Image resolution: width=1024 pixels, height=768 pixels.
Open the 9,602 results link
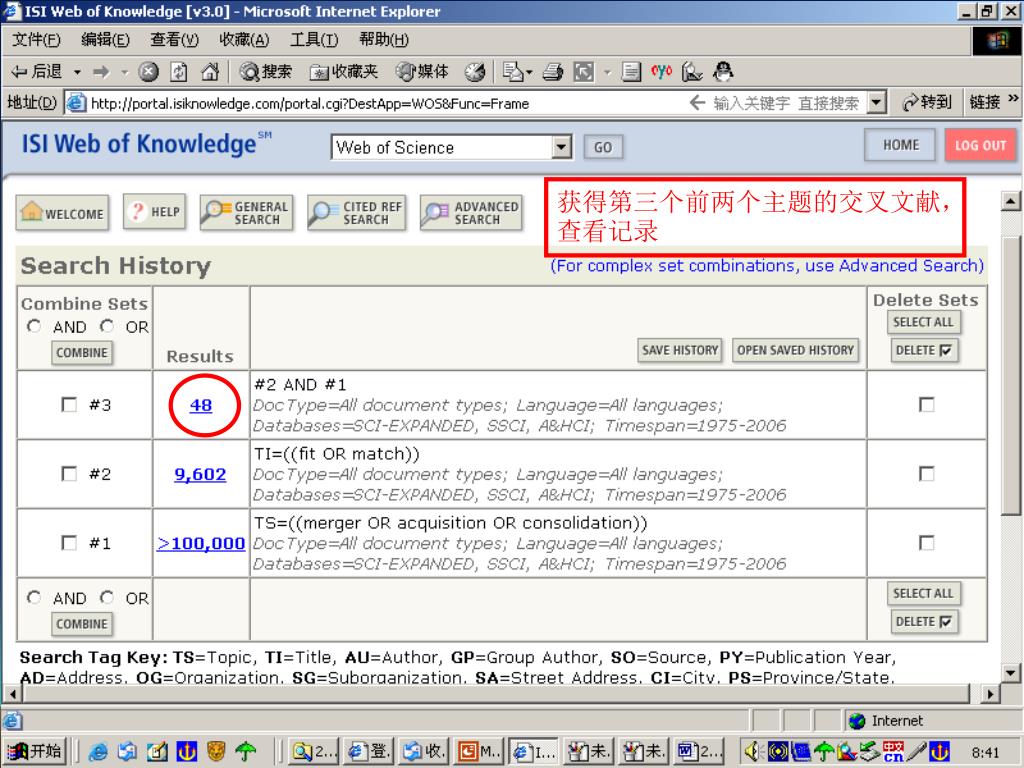(x=200, y=475)
